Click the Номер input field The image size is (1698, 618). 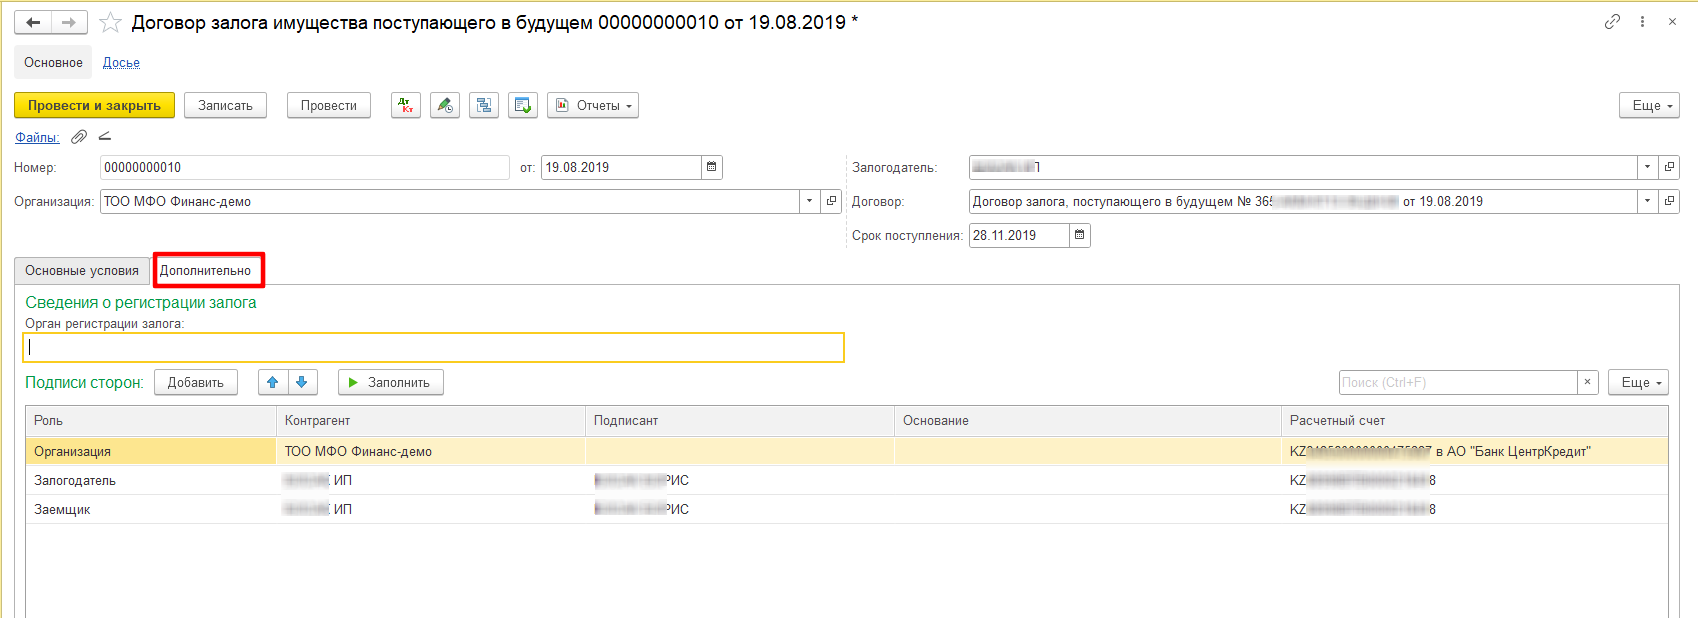tap(305, 167)
